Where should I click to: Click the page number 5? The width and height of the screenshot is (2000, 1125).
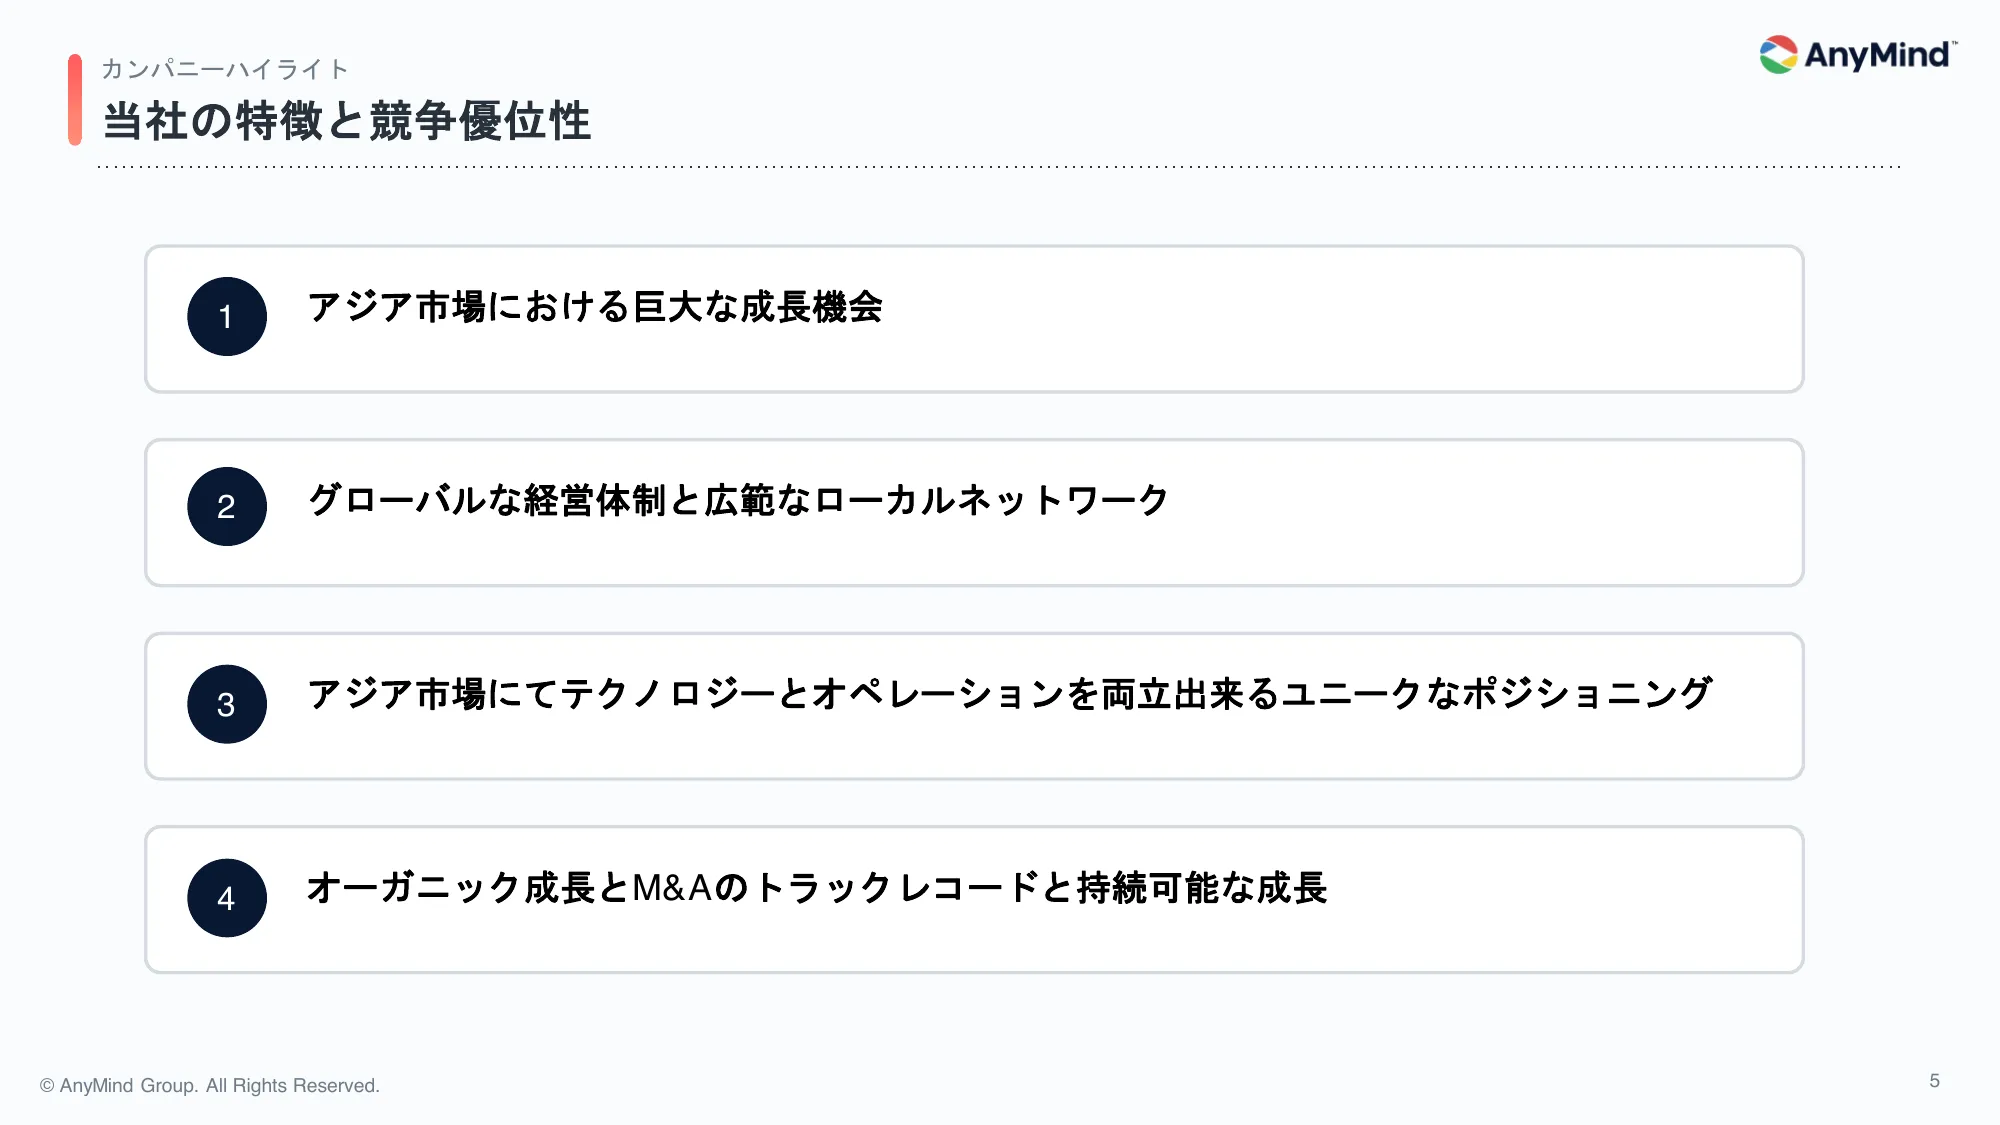coord(1934,1081)
